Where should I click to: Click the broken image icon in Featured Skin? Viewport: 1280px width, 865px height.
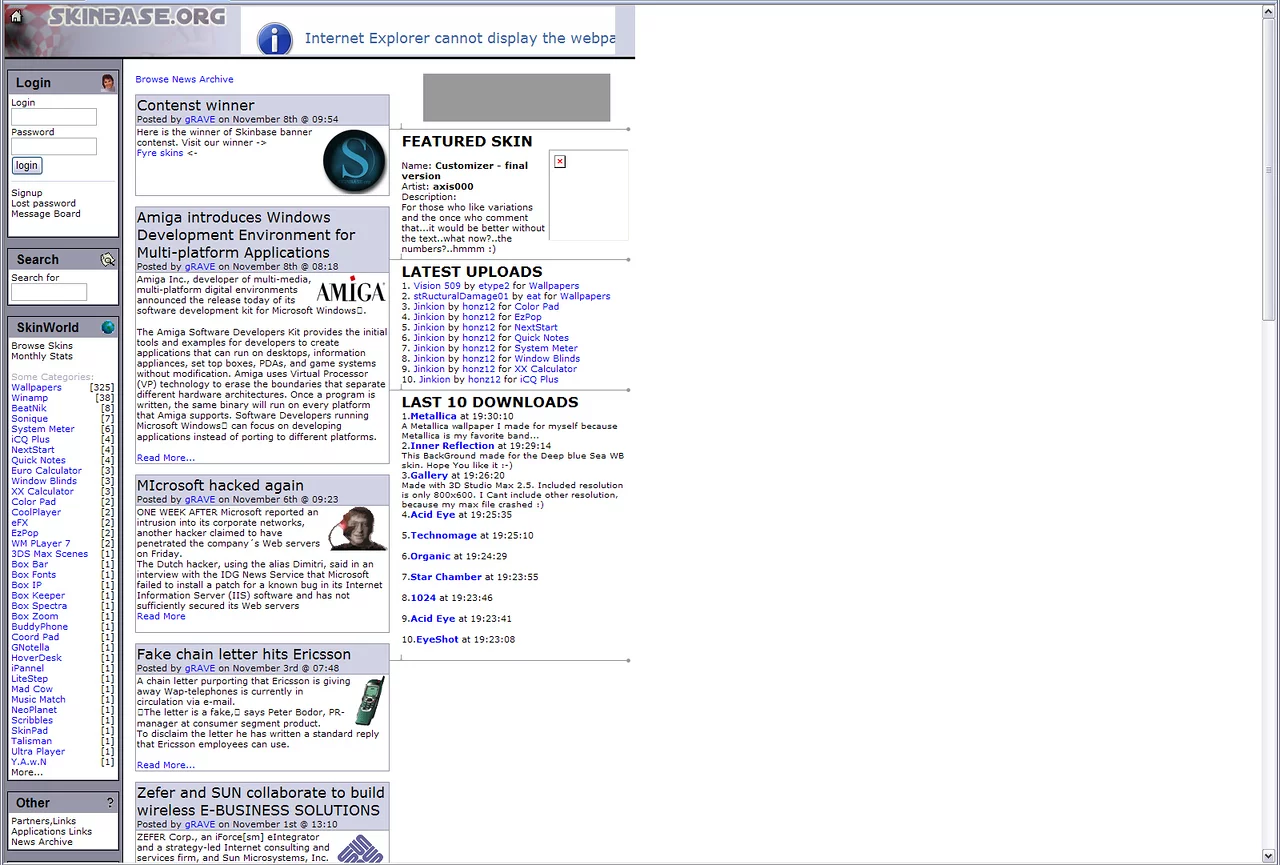tap(560, 161)
